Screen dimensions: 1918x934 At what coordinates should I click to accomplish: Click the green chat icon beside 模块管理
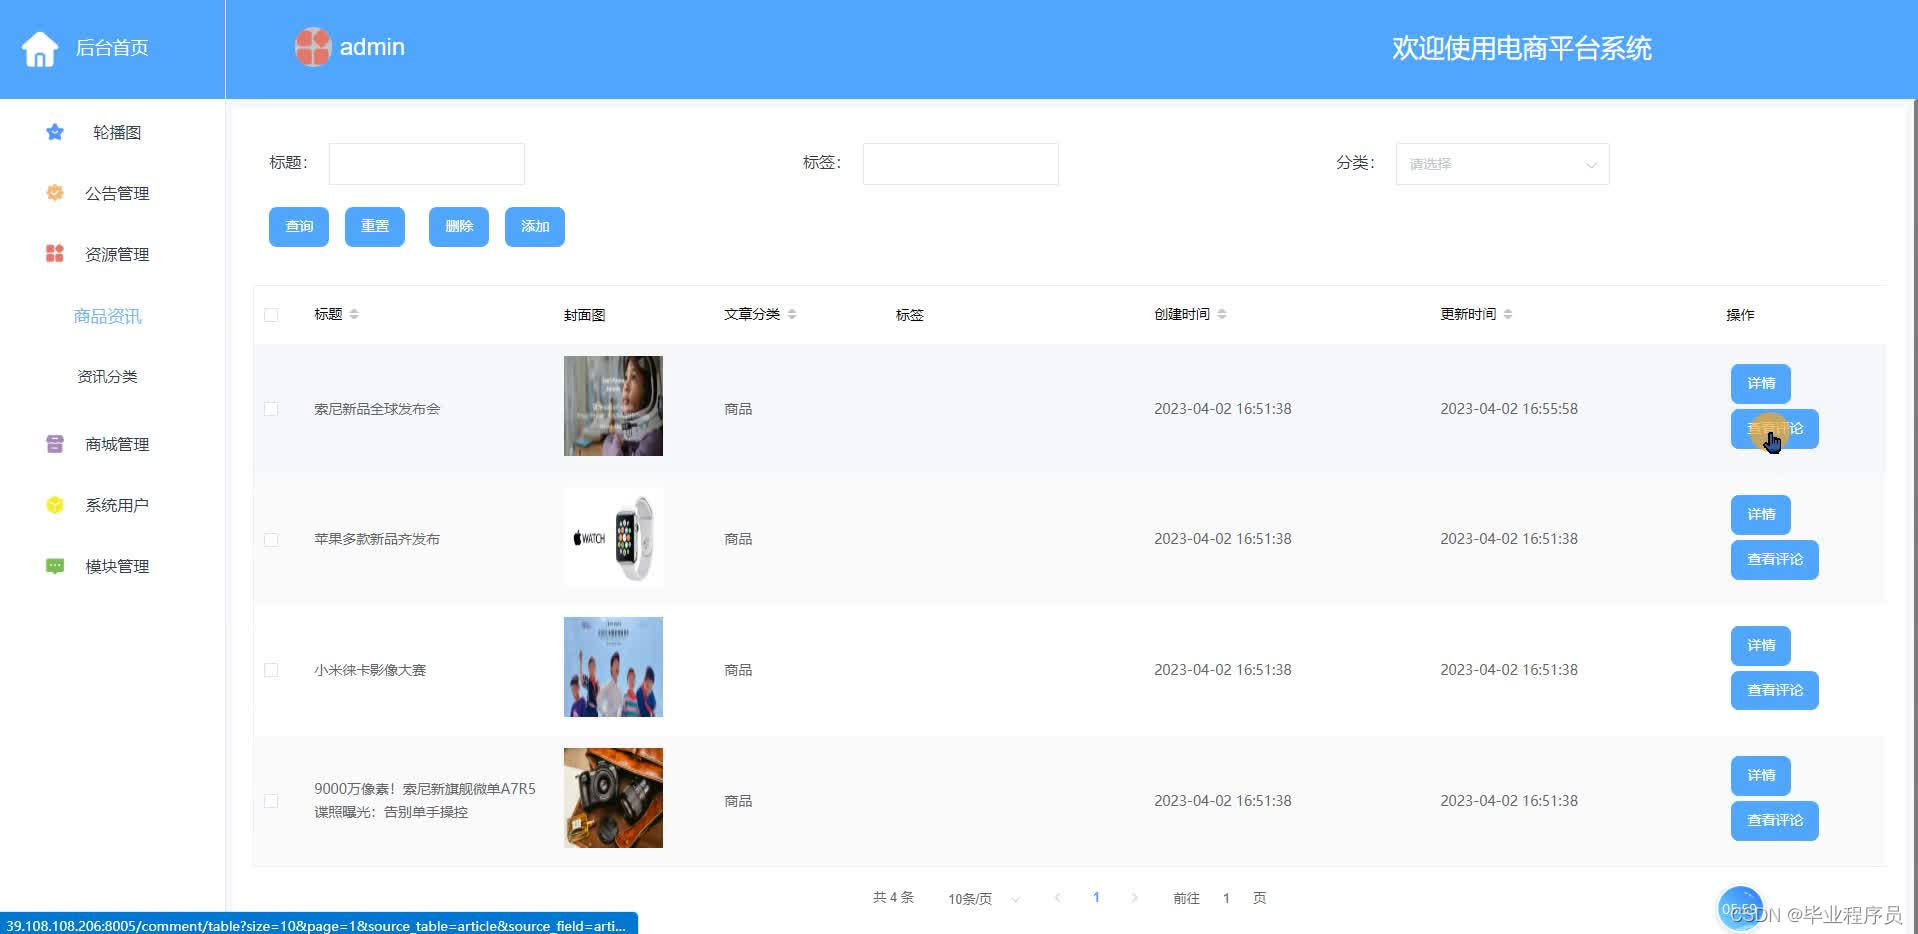55,566
